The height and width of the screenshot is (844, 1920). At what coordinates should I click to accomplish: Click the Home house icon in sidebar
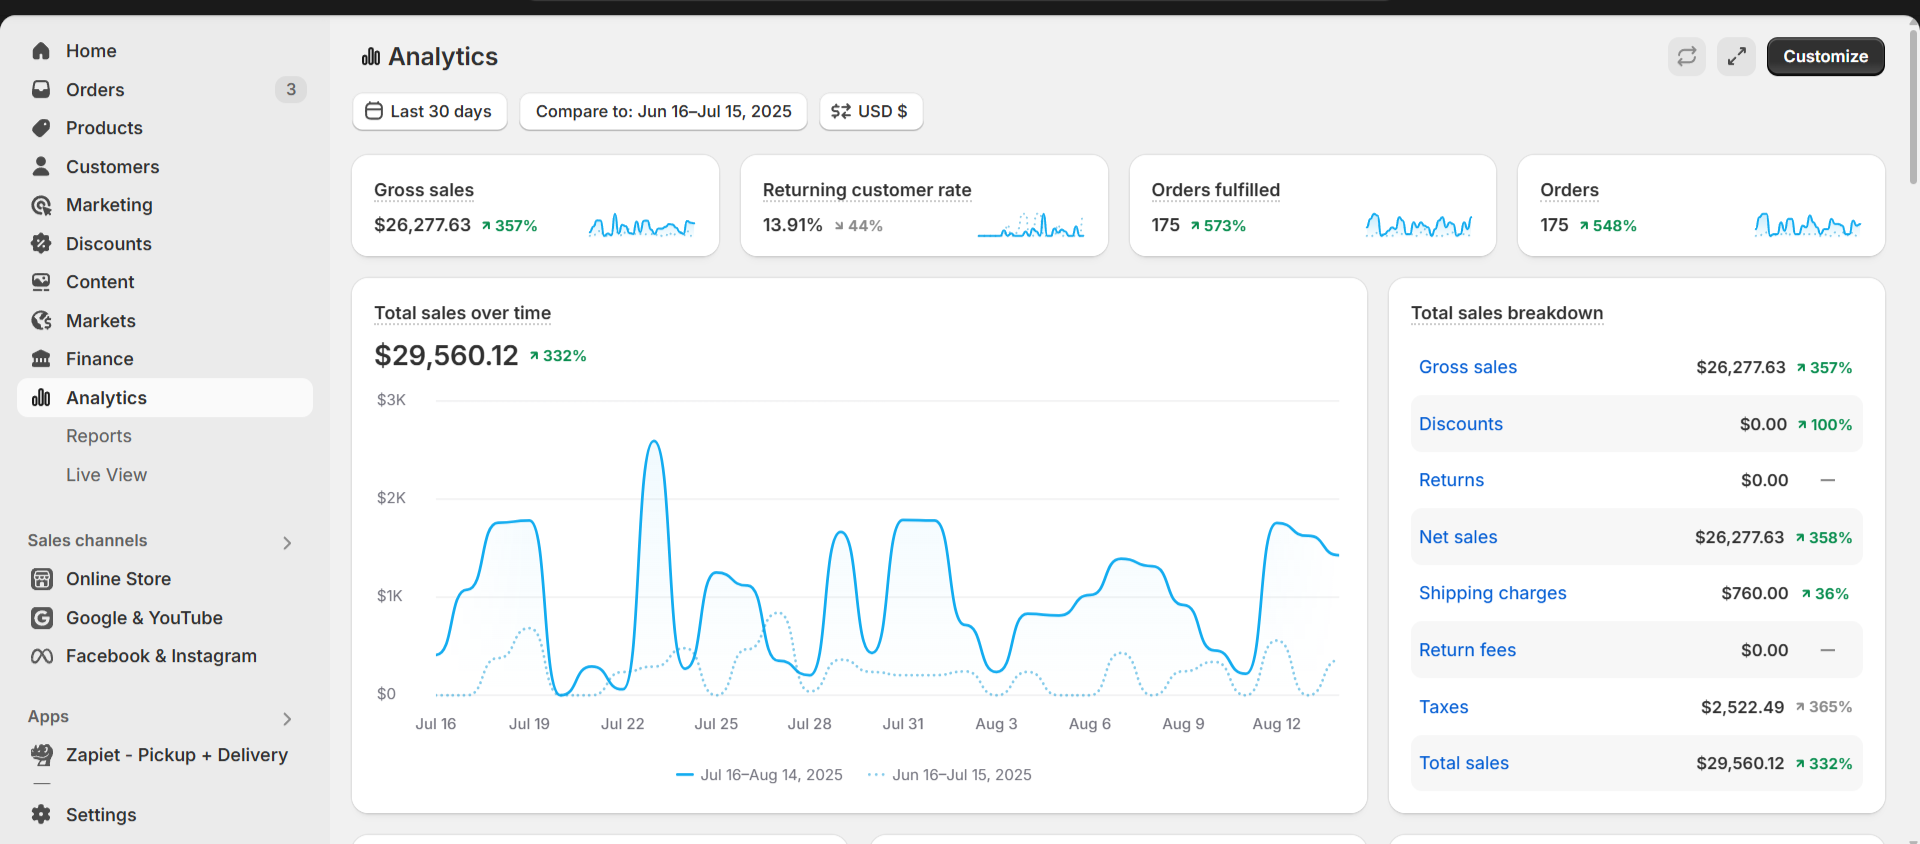[x=41, y=51]
